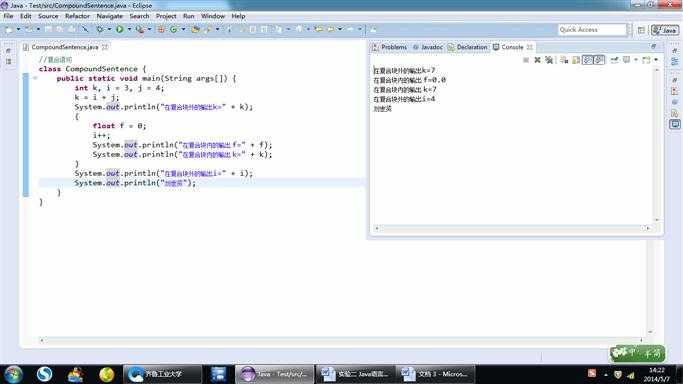Image resolution: width=683 pixels, height=384 pixels.
Task: Click the Open Type folder icon
Action: point(196,29)
